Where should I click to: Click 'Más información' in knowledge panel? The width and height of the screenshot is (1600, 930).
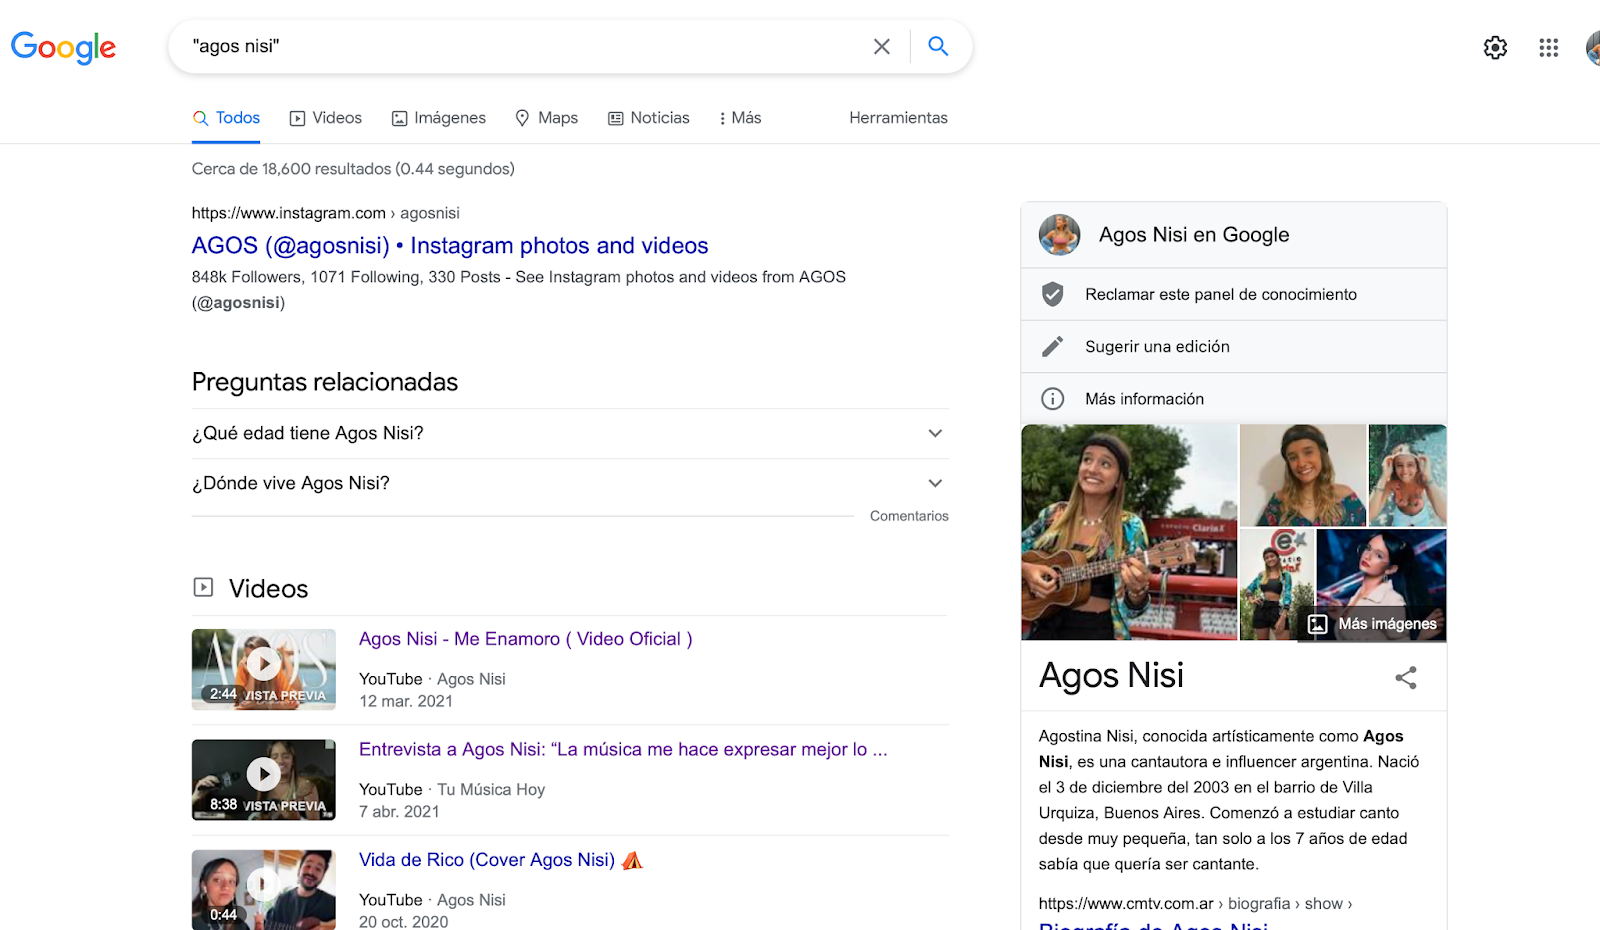coord(1144,399)
